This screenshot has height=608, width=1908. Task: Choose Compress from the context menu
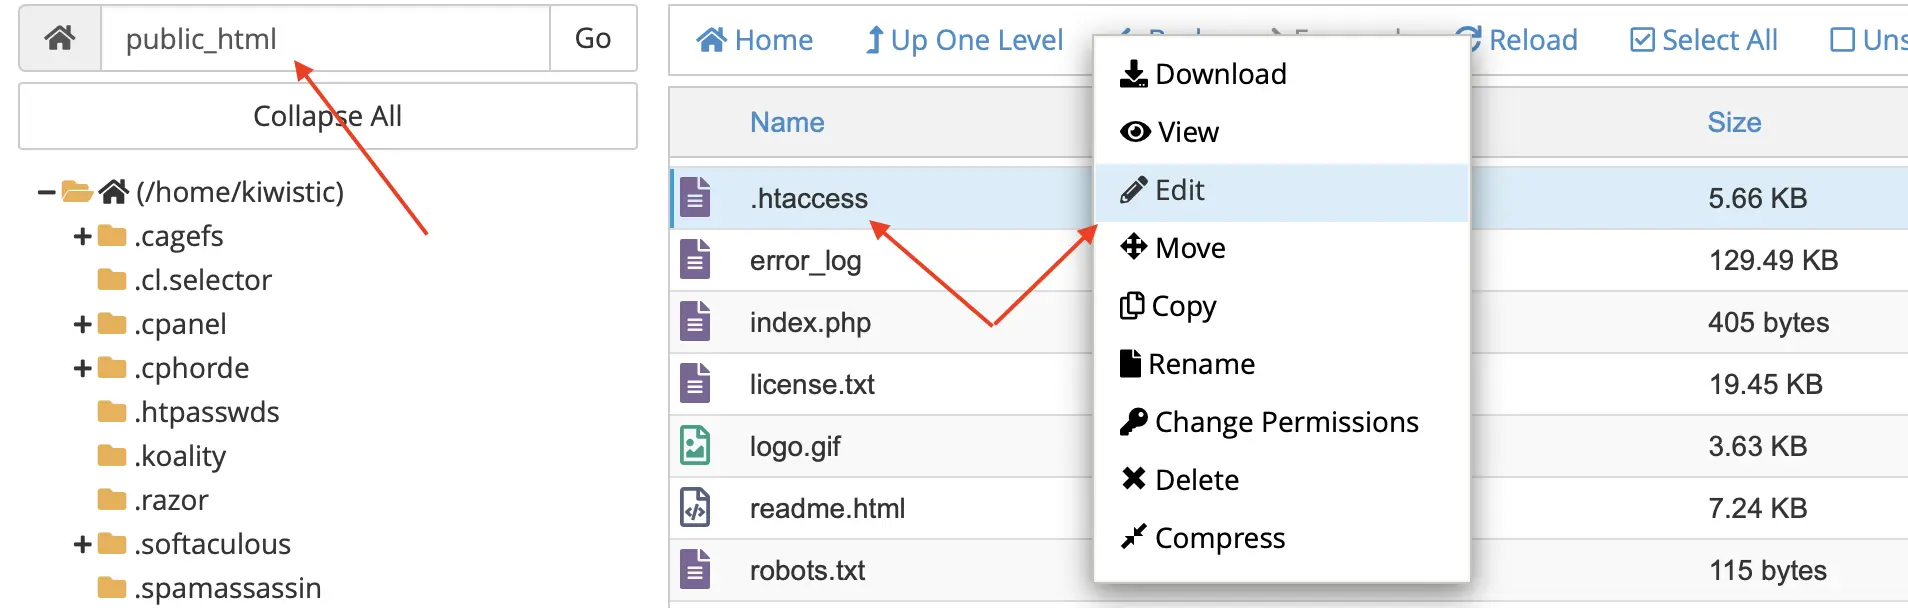1282,538
